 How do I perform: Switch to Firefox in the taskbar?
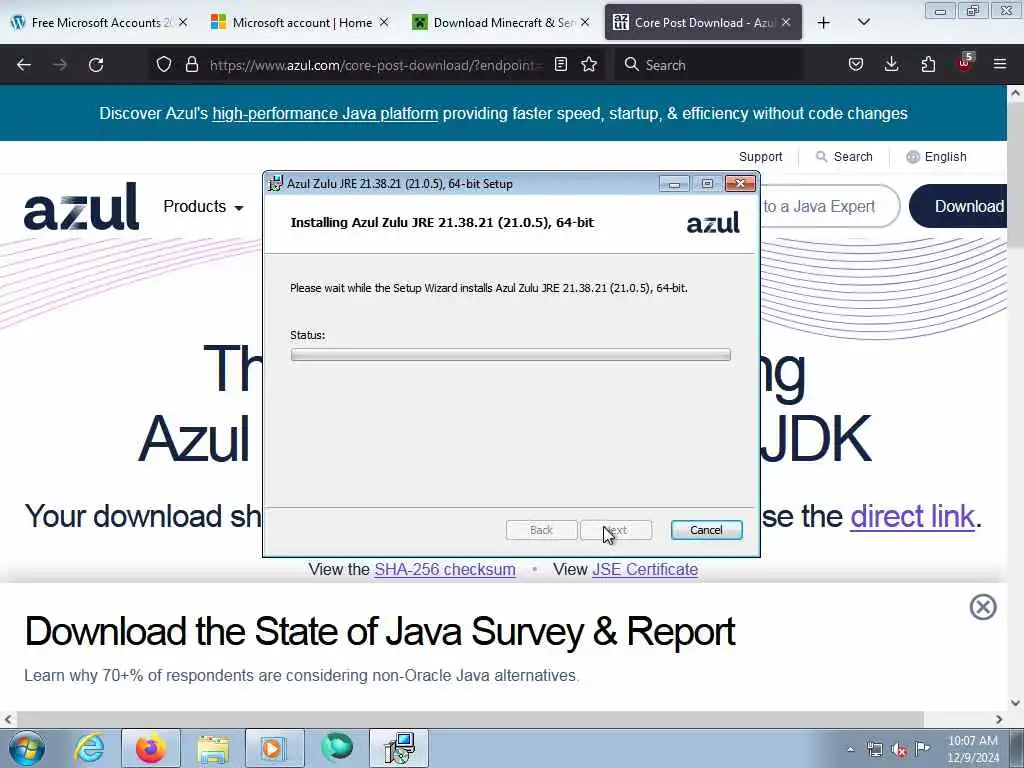click(150, 748)
